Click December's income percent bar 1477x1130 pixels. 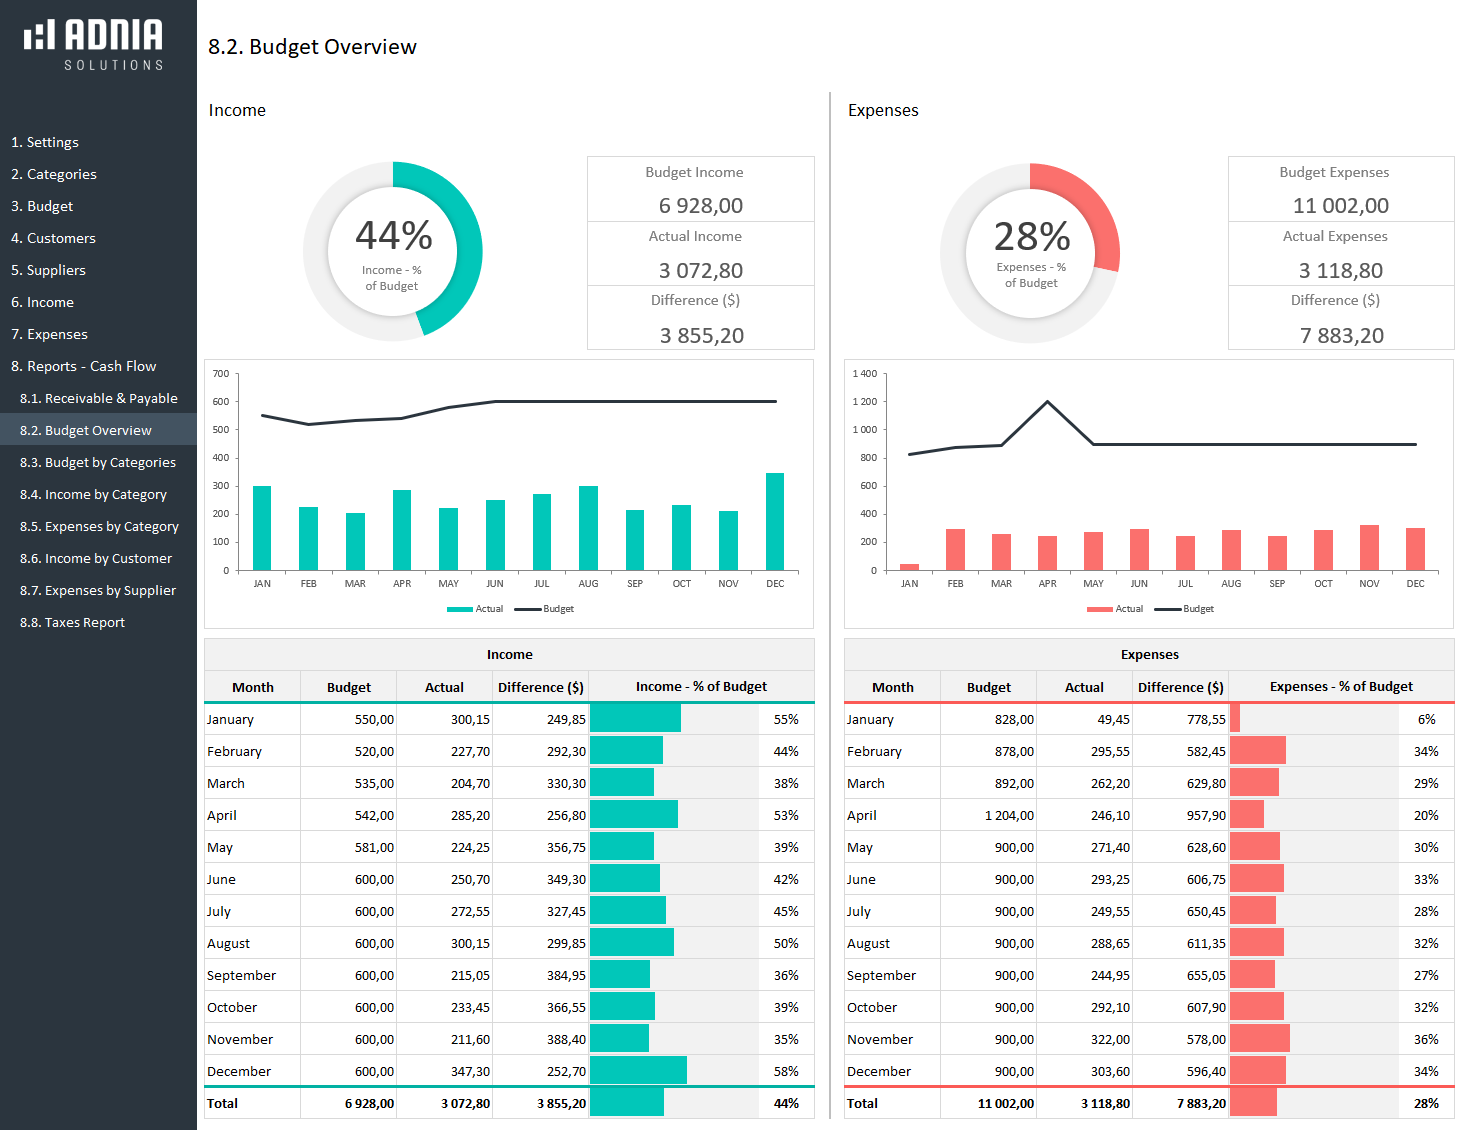coord(638,1071)
